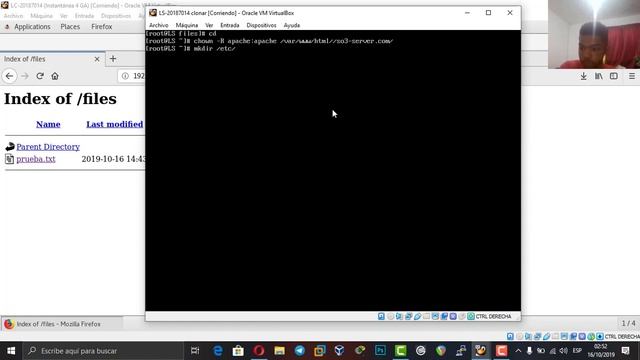Open Telegram from taskbar
The height and width of the screenshot is (360, 640).
click(x=300, y=351)
